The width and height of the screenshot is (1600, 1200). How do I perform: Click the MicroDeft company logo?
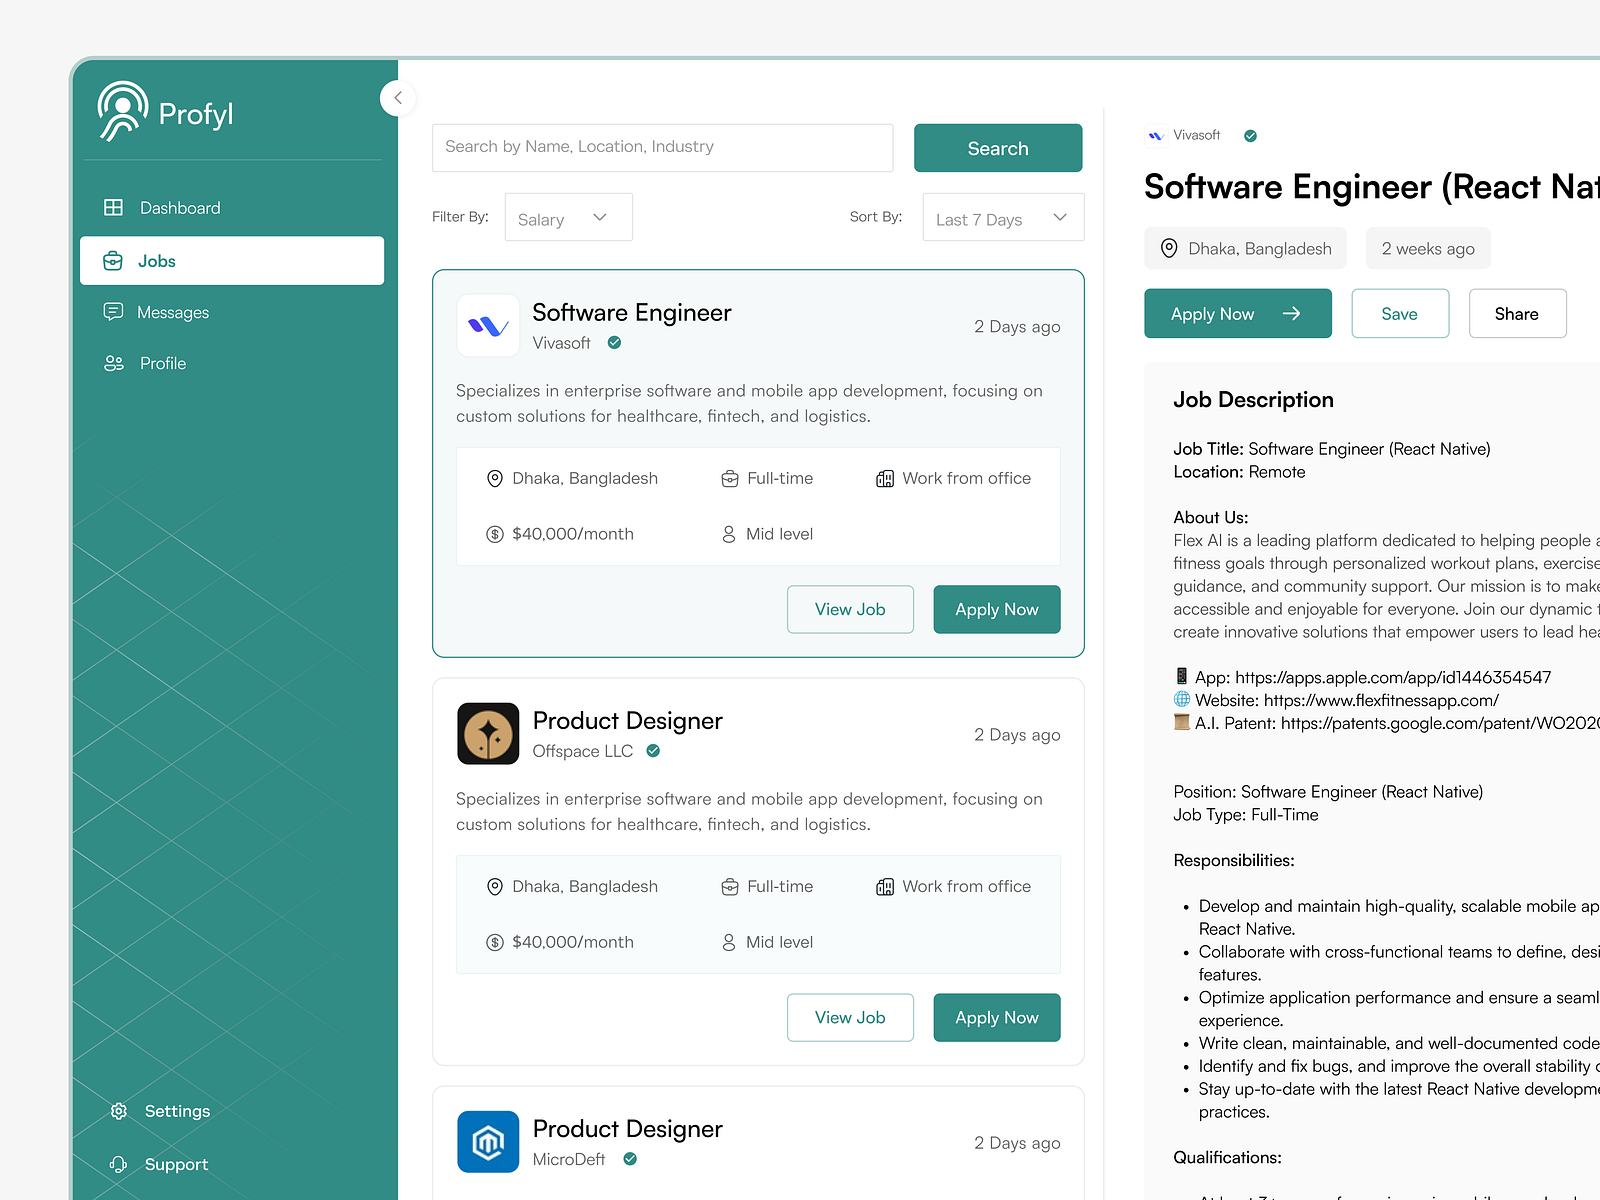pos(488,1141)
